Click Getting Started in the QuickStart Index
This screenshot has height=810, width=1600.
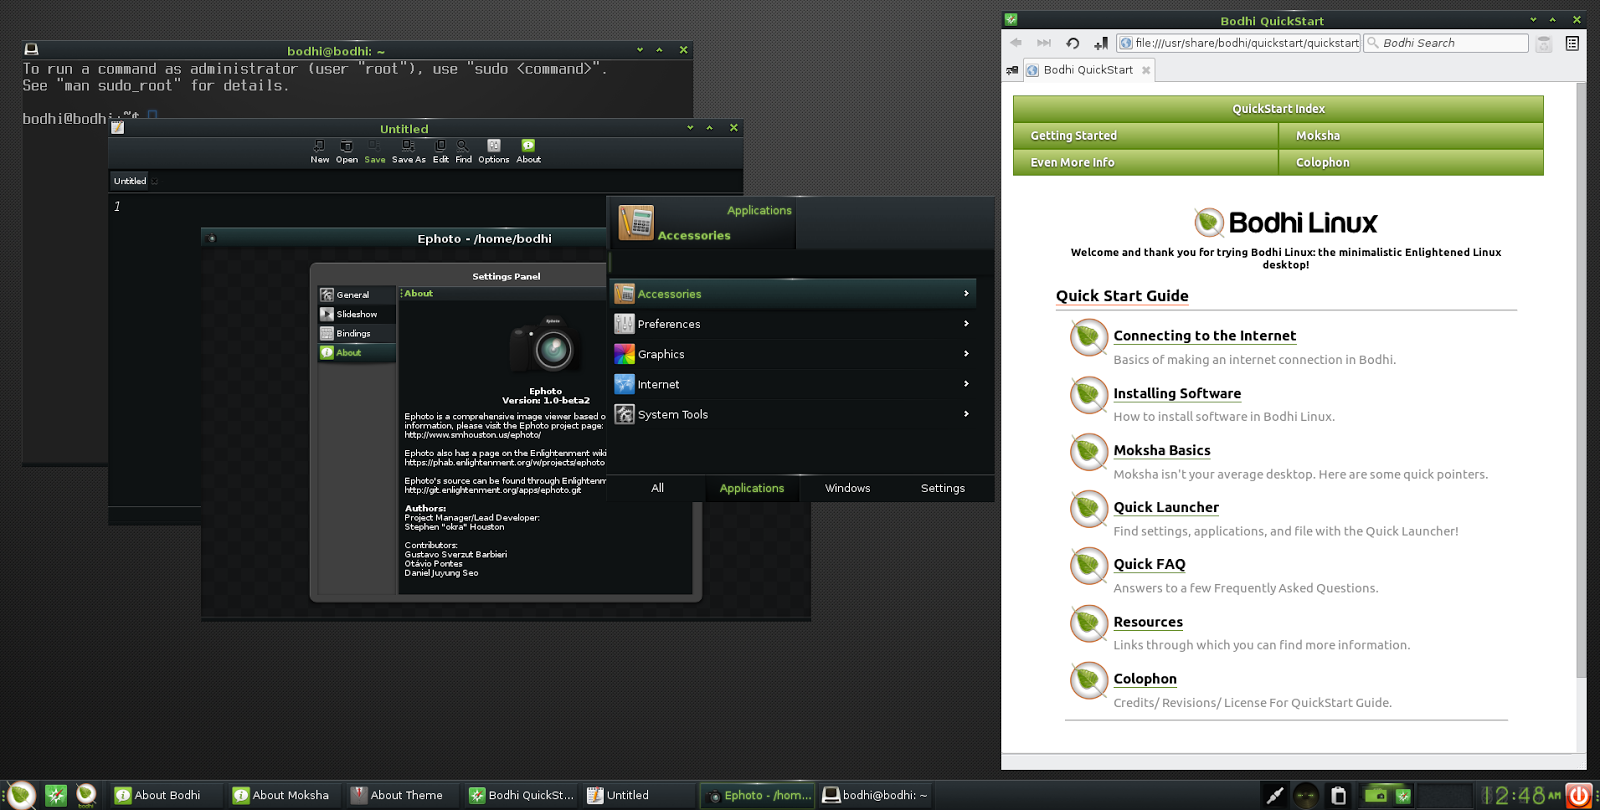point(1145,136)
